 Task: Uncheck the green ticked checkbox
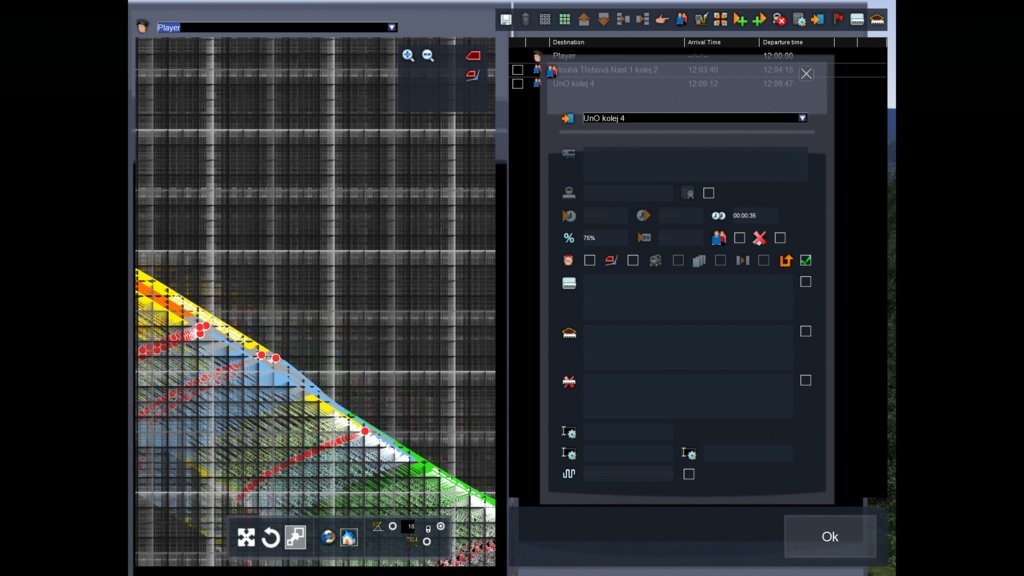click(x=806, y=261)
